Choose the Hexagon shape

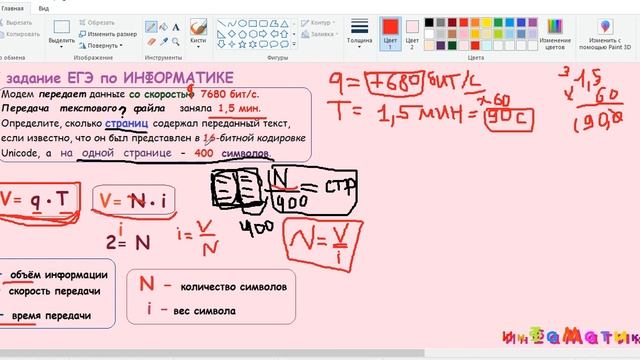(x=253, y=34)
